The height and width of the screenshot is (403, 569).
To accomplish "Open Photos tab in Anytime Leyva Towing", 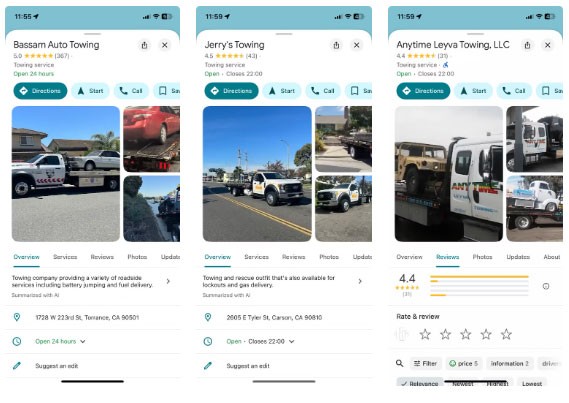I will coord(482,257).
